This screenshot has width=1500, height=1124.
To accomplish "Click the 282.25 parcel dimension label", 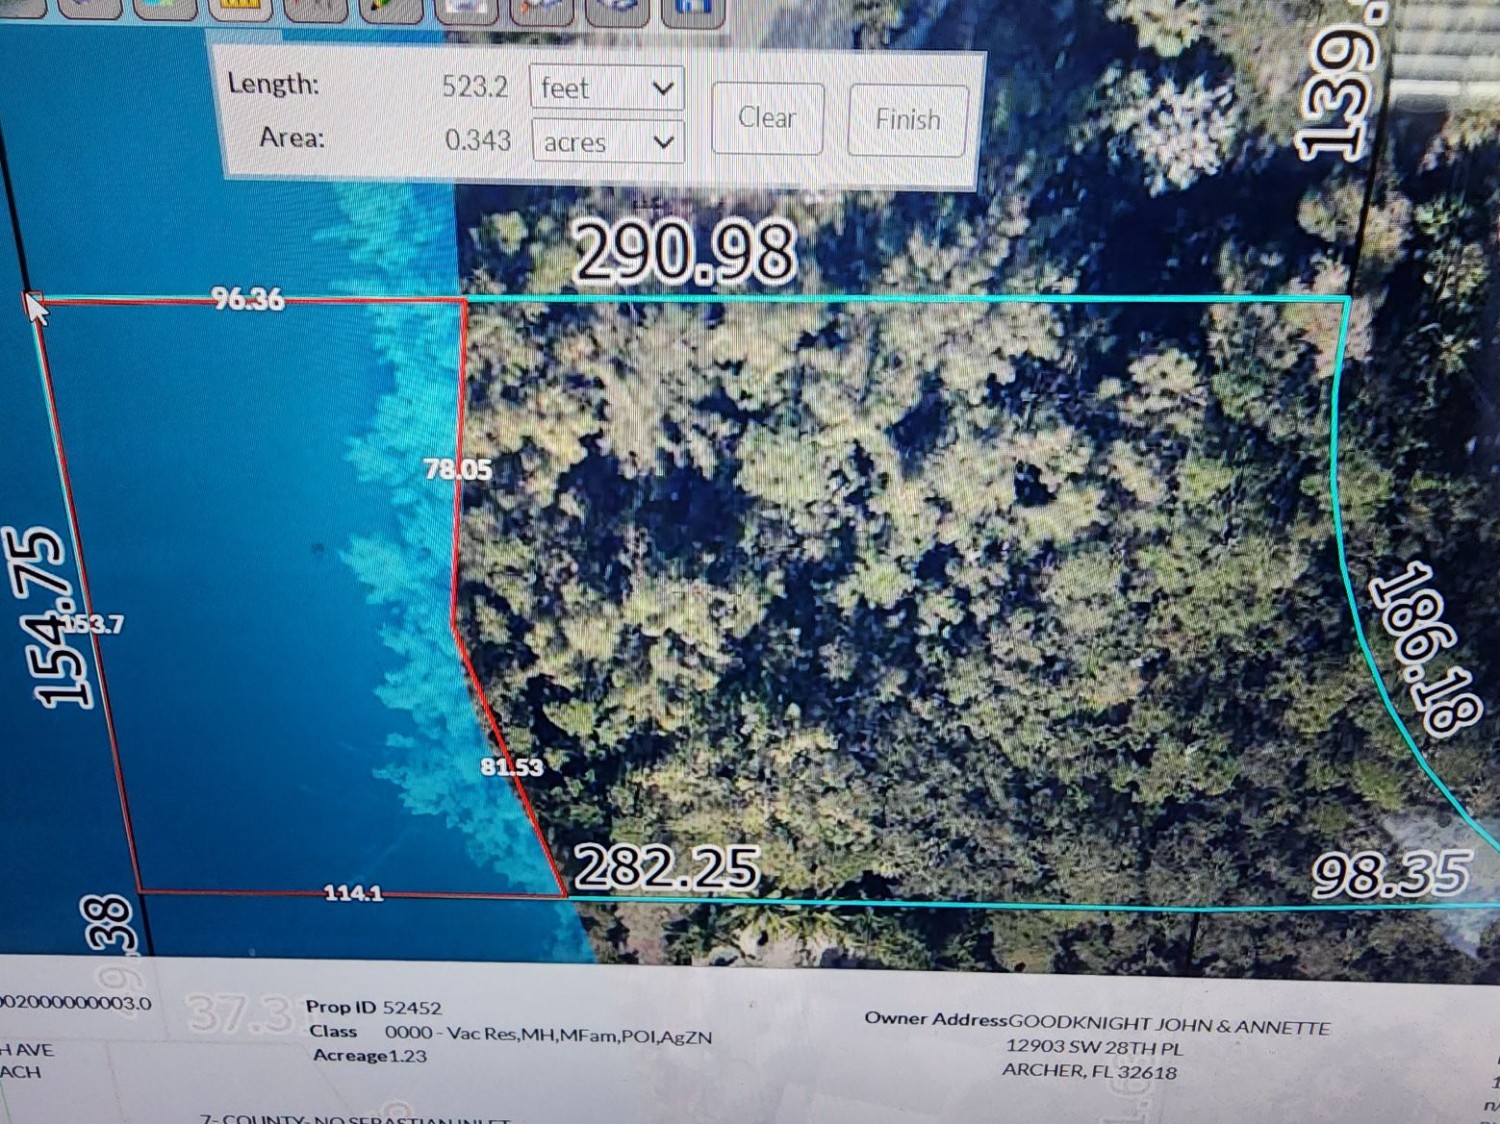I will (666, 867).
